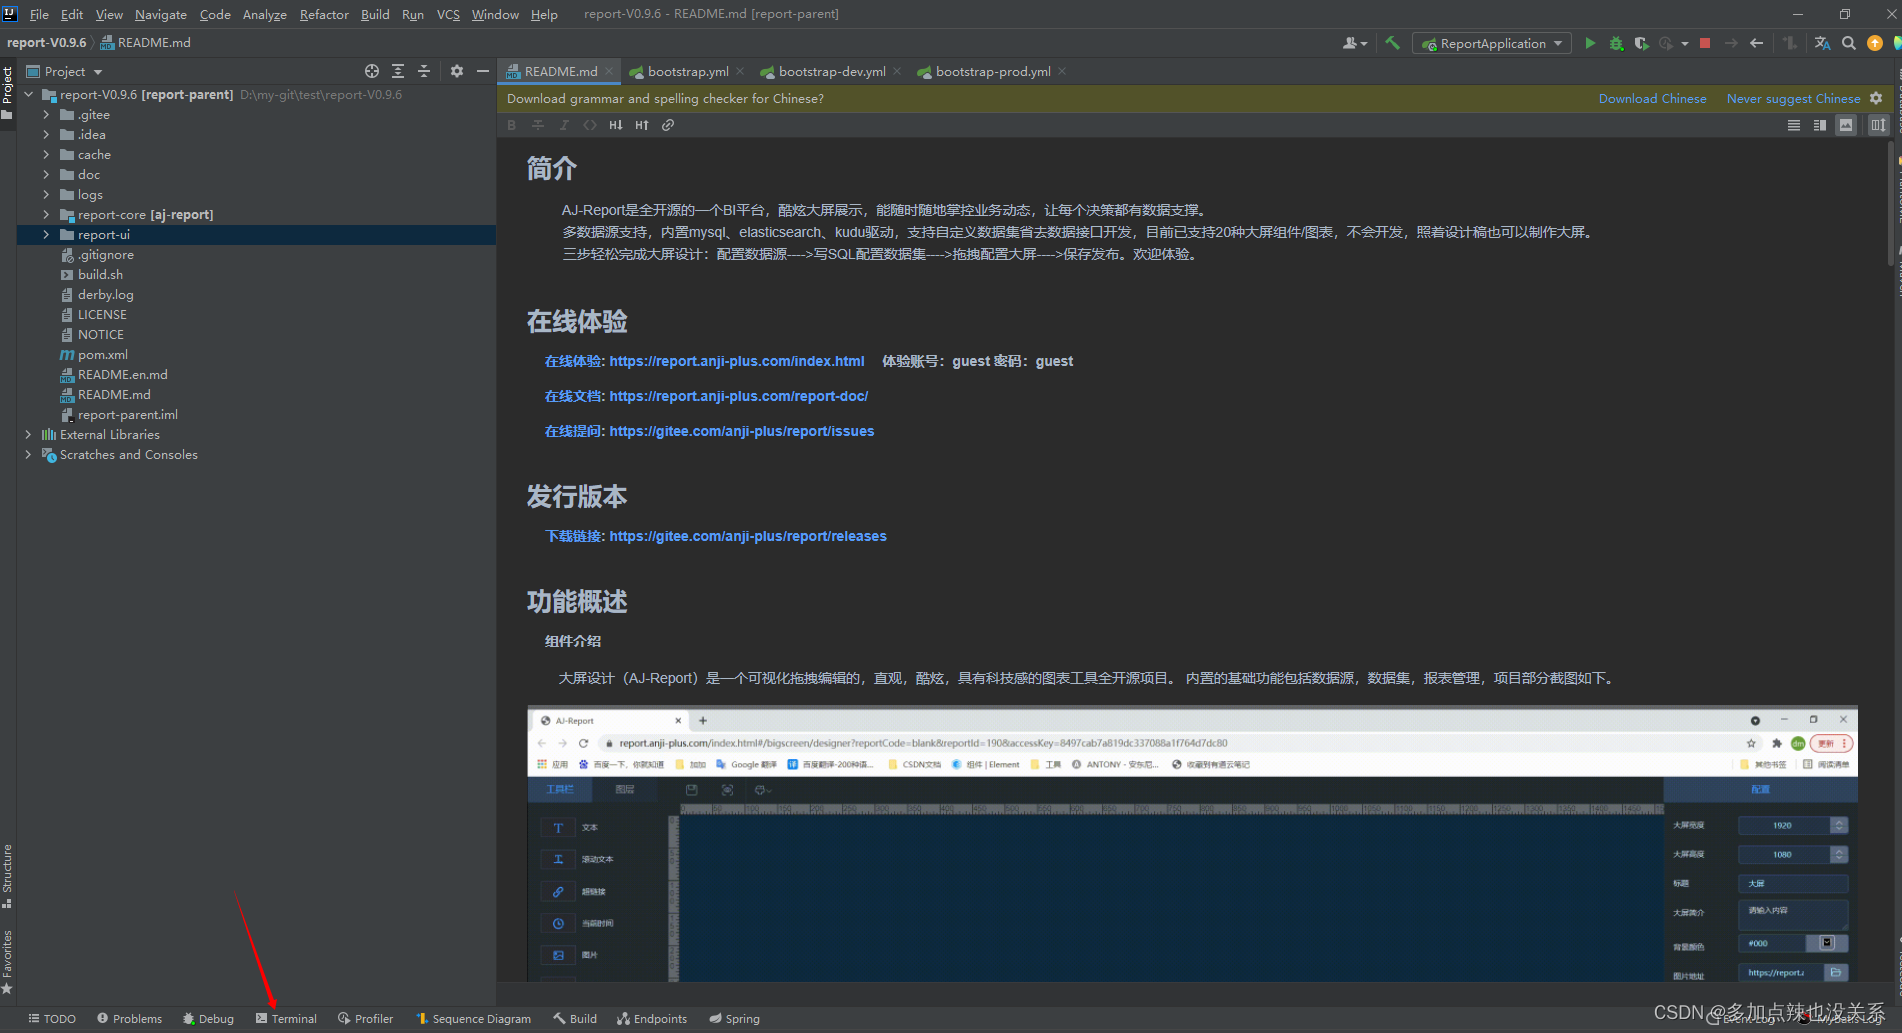
Task: Open the Project view selector dropdown
Action: (x=65, y=71)
